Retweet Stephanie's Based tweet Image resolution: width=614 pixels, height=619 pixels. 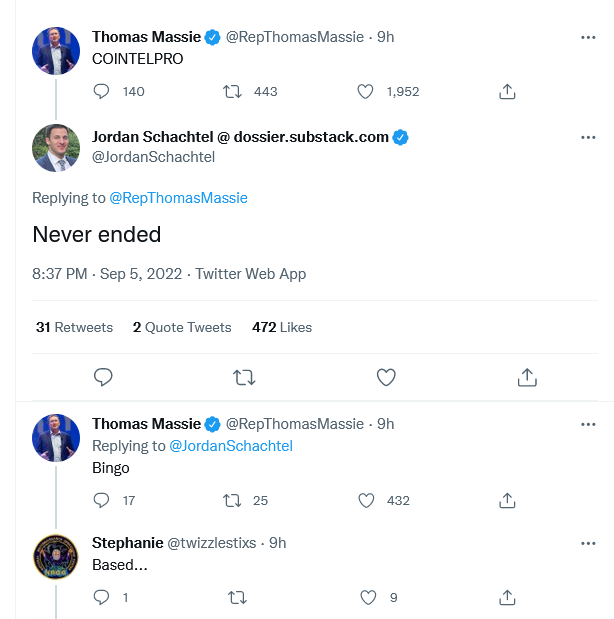click(237, 597)
